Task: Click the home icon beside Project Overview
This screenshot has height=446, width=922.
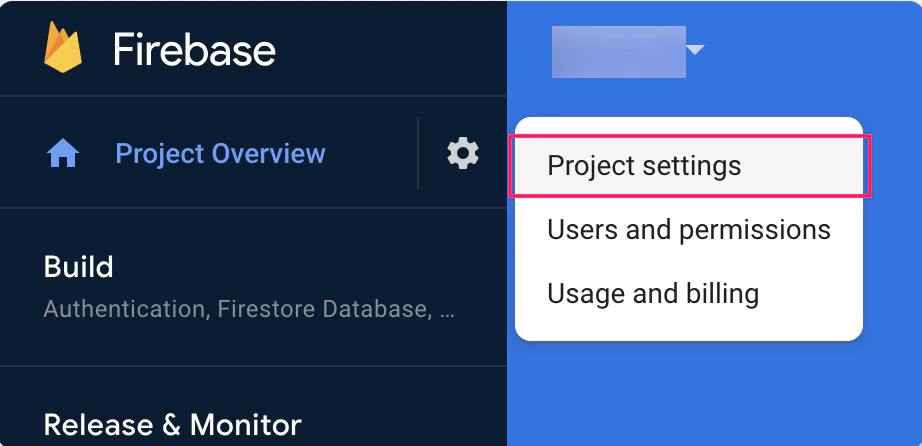Action: click(63, 154)
